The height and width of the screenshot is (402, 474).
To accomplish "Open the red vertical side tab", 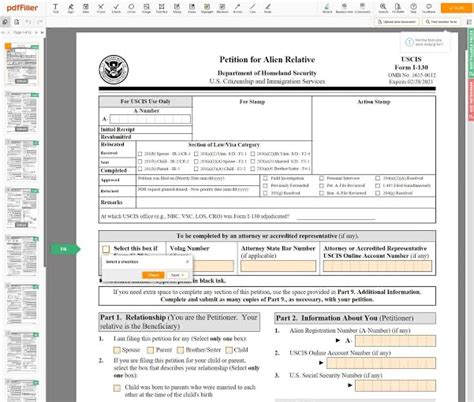I will [471, 100].
